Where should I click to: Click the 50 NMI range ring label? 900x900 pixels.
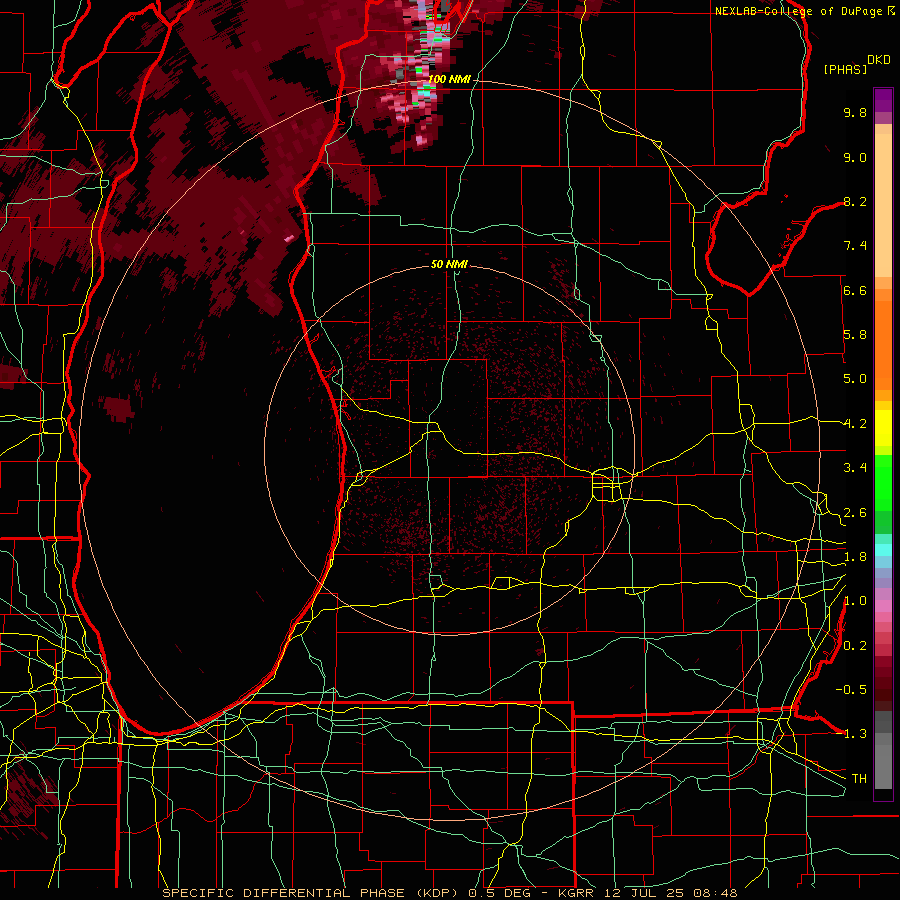click(449, 264)
